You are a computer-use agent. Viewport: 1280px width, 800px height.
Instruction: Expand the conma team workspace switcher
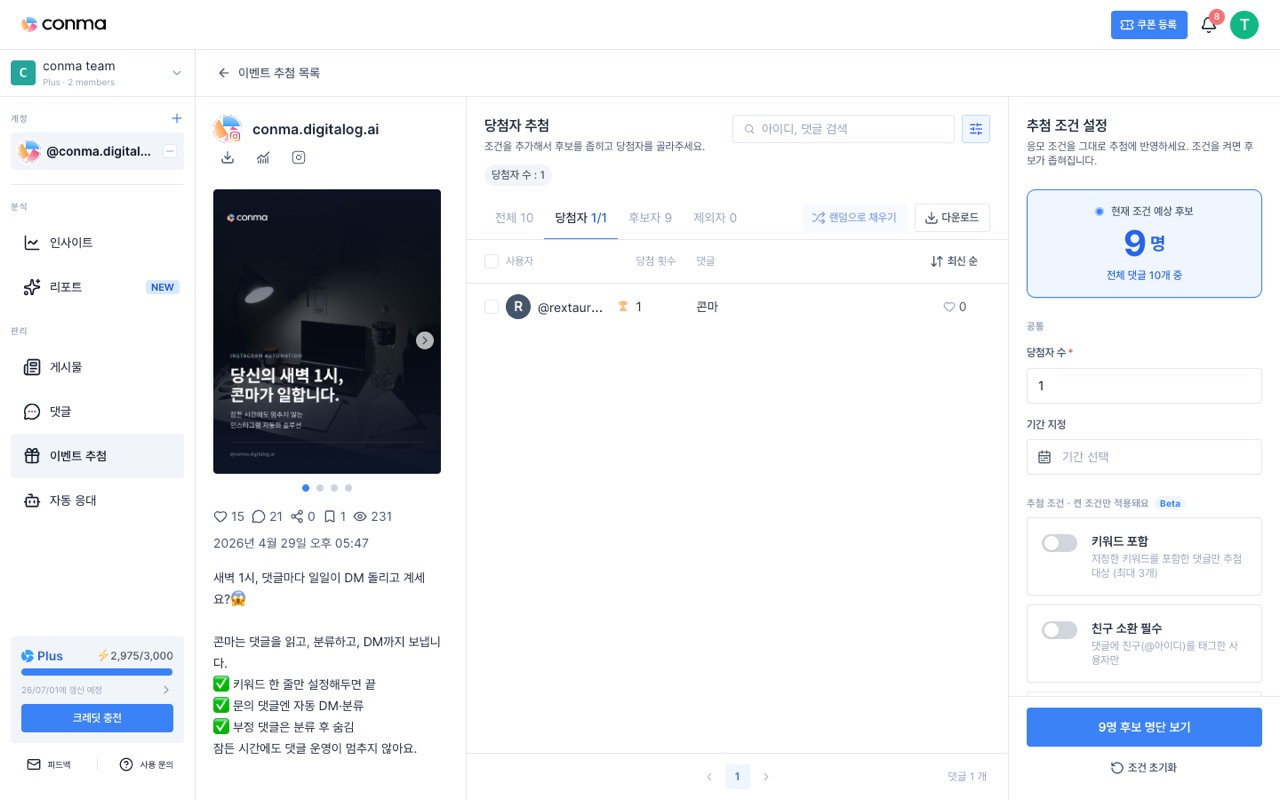click(x=97, y=73)
